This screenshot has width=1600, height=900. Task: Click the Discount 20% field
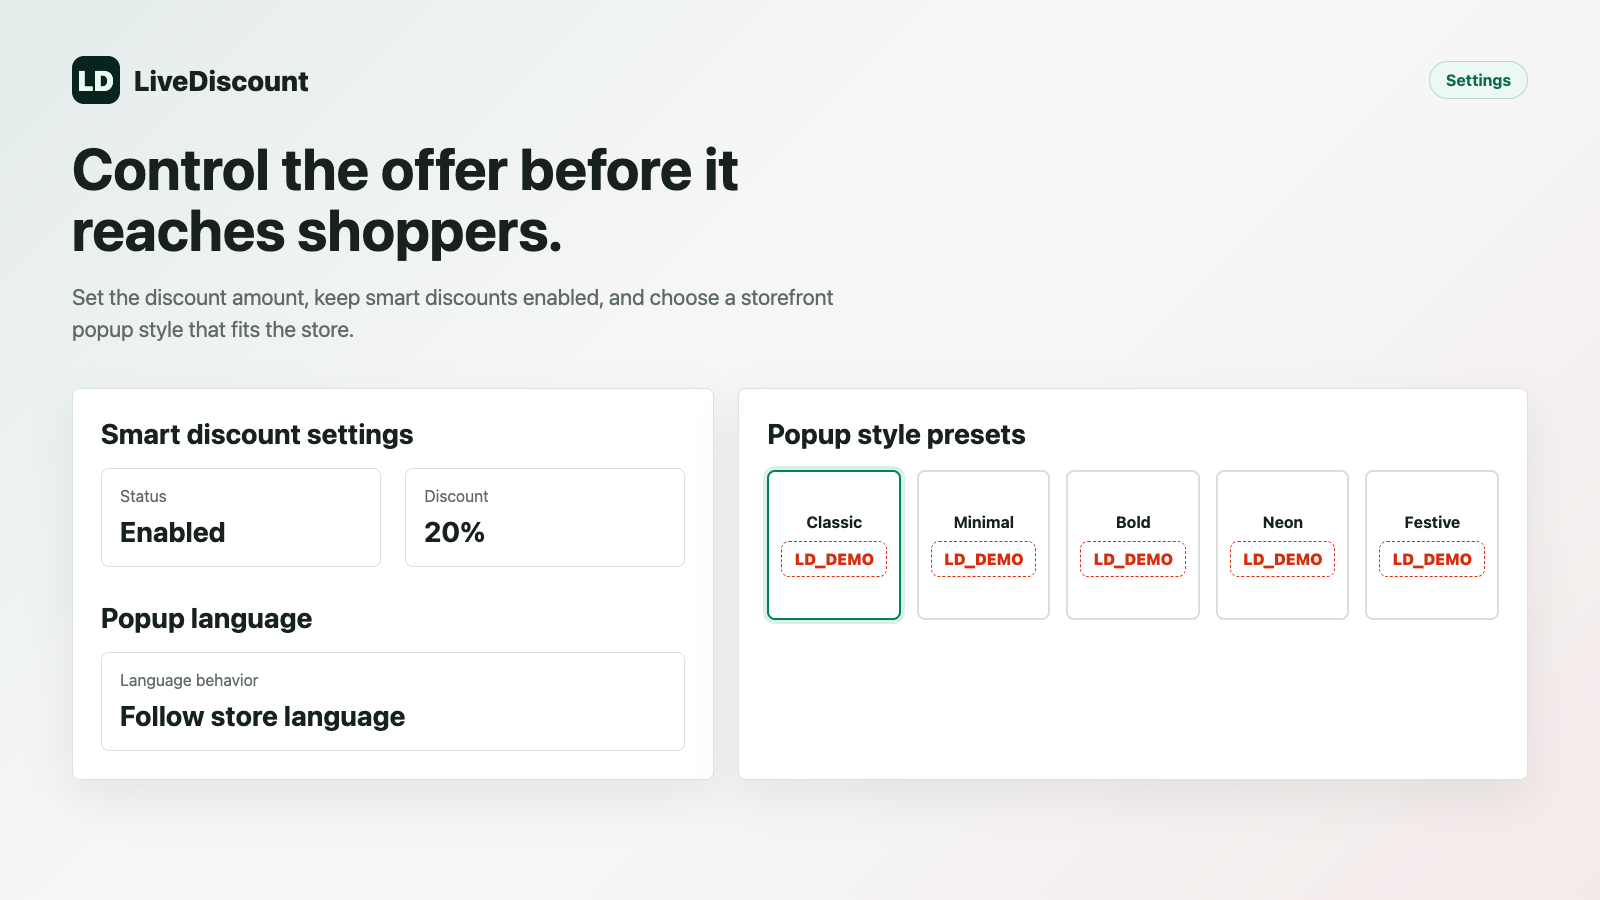coord(545,517)
